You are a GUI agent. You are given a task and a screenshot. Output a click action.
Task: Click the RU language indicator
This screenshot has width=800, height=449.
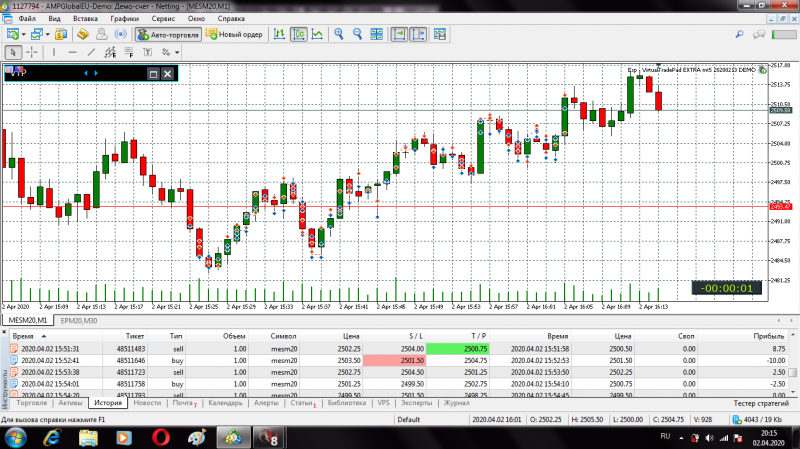[x=665, y=436]
